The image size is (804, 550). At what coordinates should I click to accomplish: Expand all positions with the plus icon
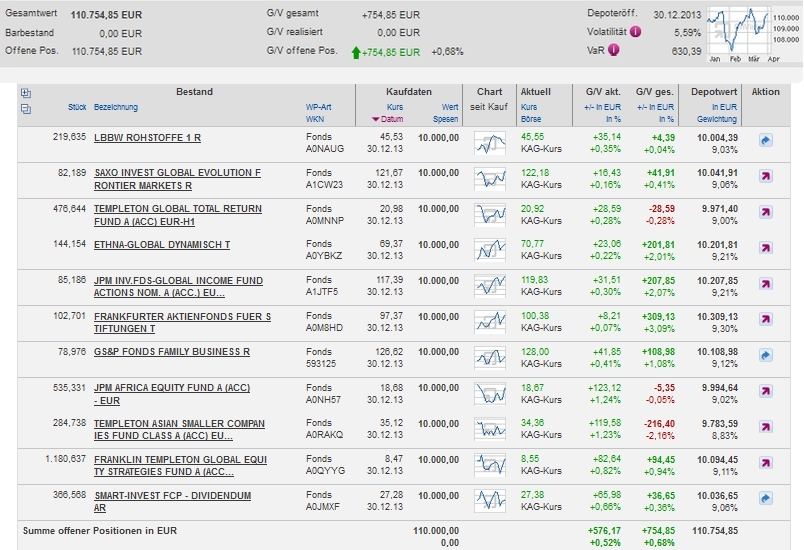coord(26,93)
